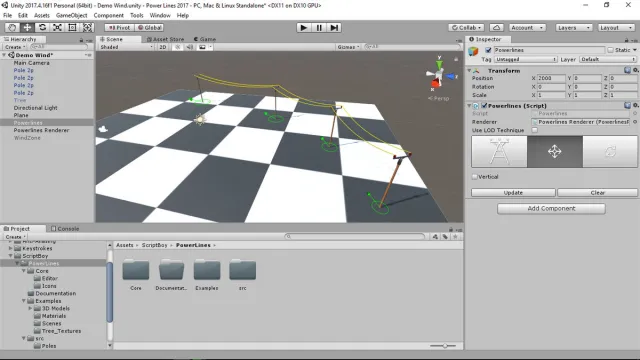640x360 pixels.
Task: Enable the Vertical checkbox
Action: point(474,177)
